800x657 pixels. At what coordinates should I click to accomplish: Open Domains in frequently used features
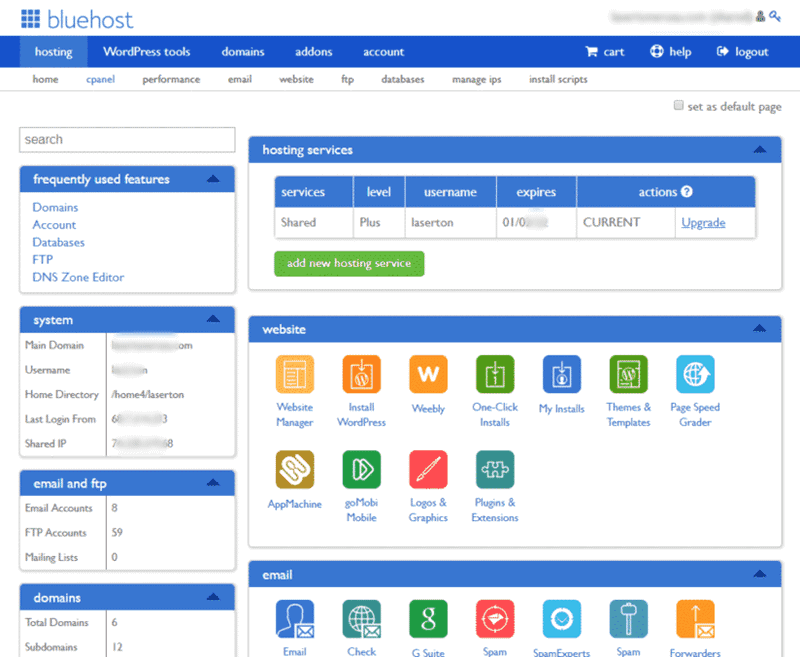tap(55, 207)
